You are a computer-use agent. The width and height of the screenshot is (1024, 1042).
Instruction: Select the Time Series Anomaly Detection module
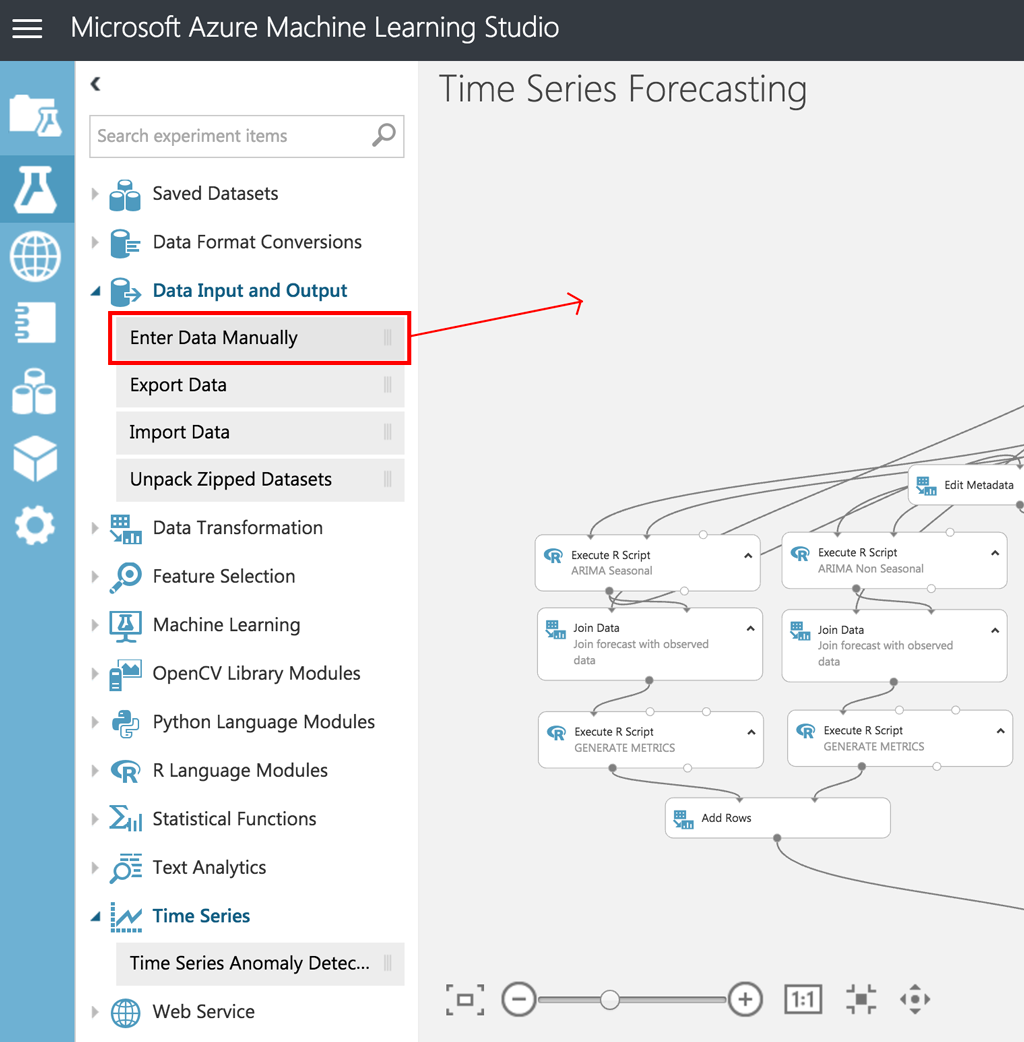coord(260,963)
